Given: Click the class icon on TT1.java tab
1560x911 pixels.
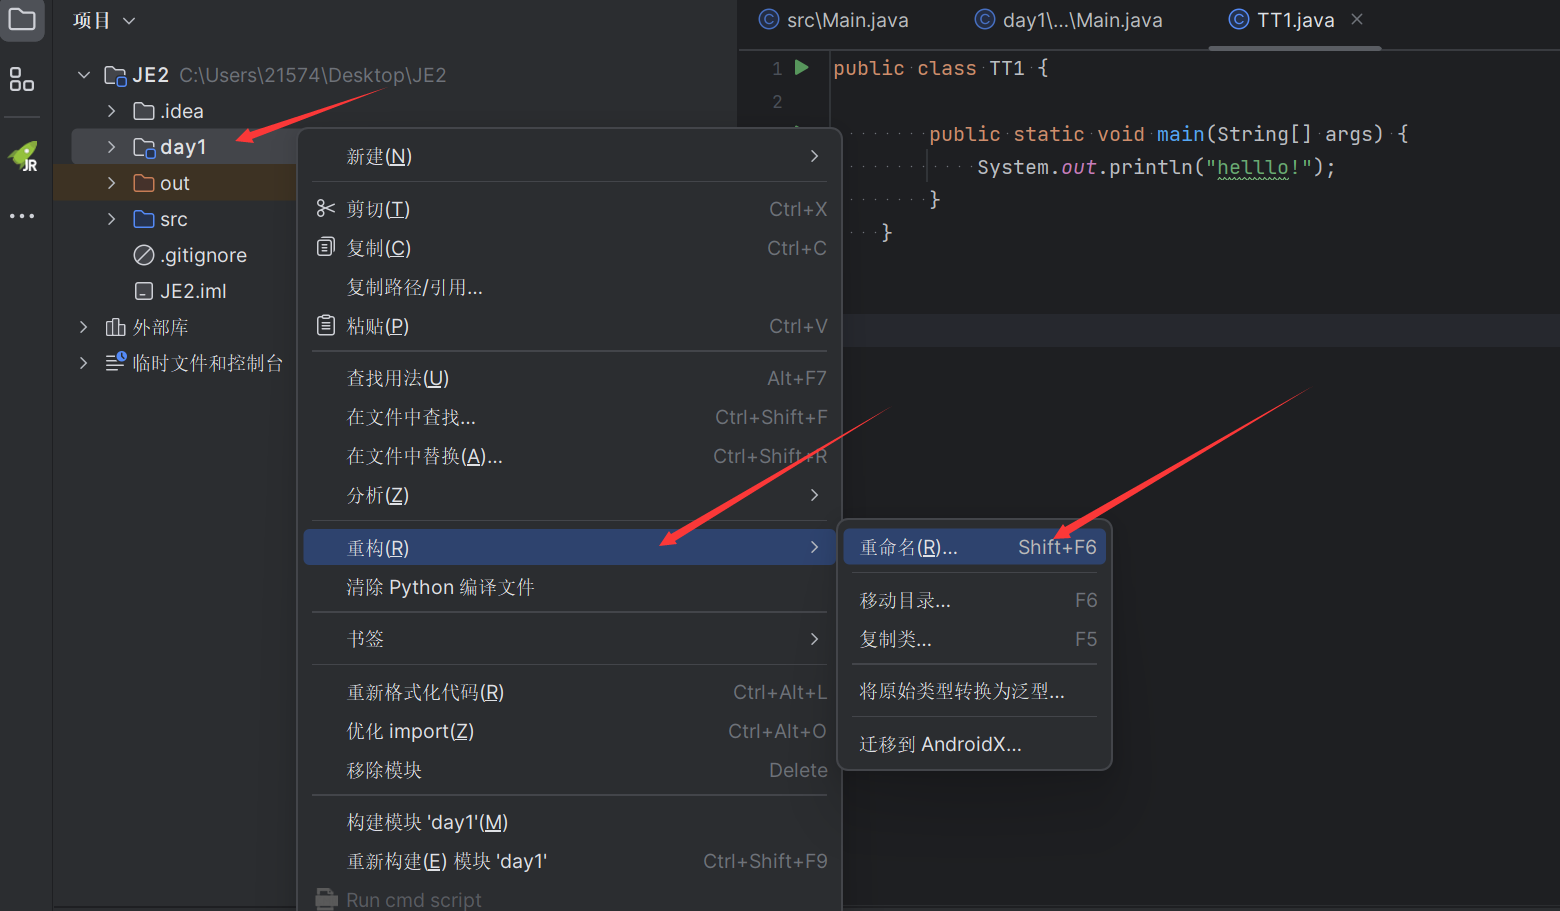Looking at the screenshot, I should click(x=1239, y=19).
